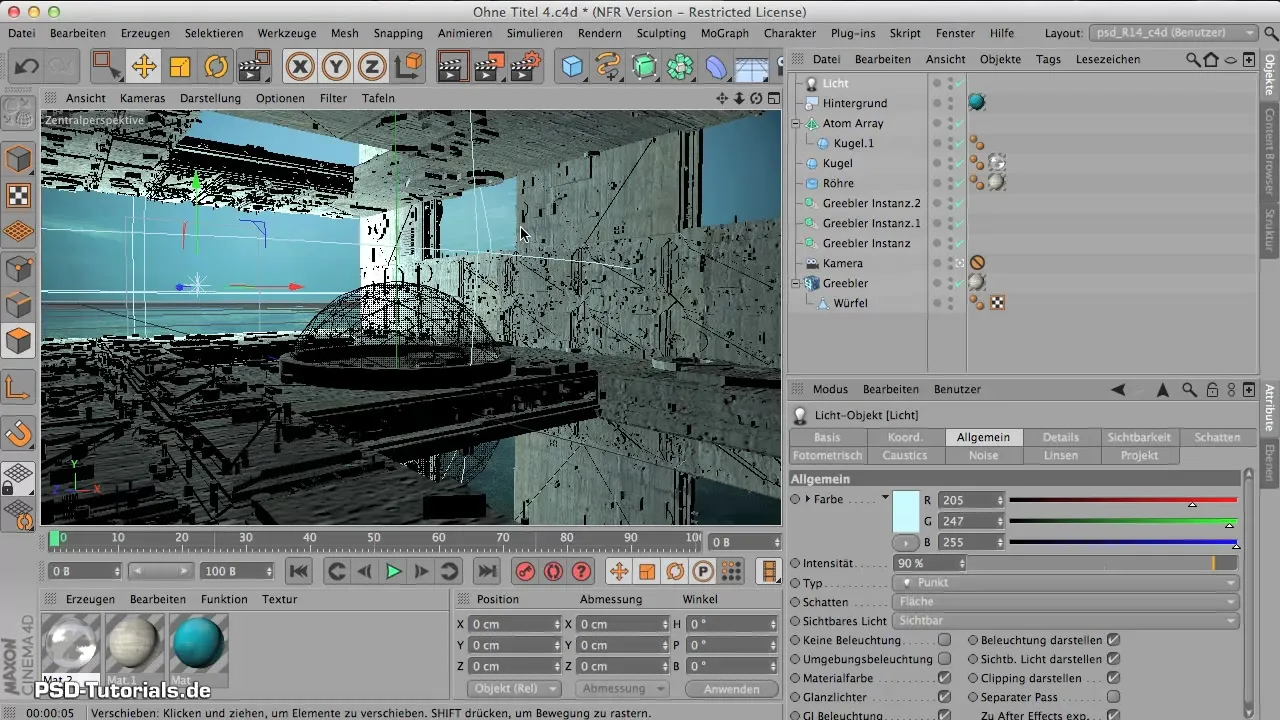This screenshot has width=1280, height=720.
Task: Click the Axis mode icon
Action: (19, 387)
